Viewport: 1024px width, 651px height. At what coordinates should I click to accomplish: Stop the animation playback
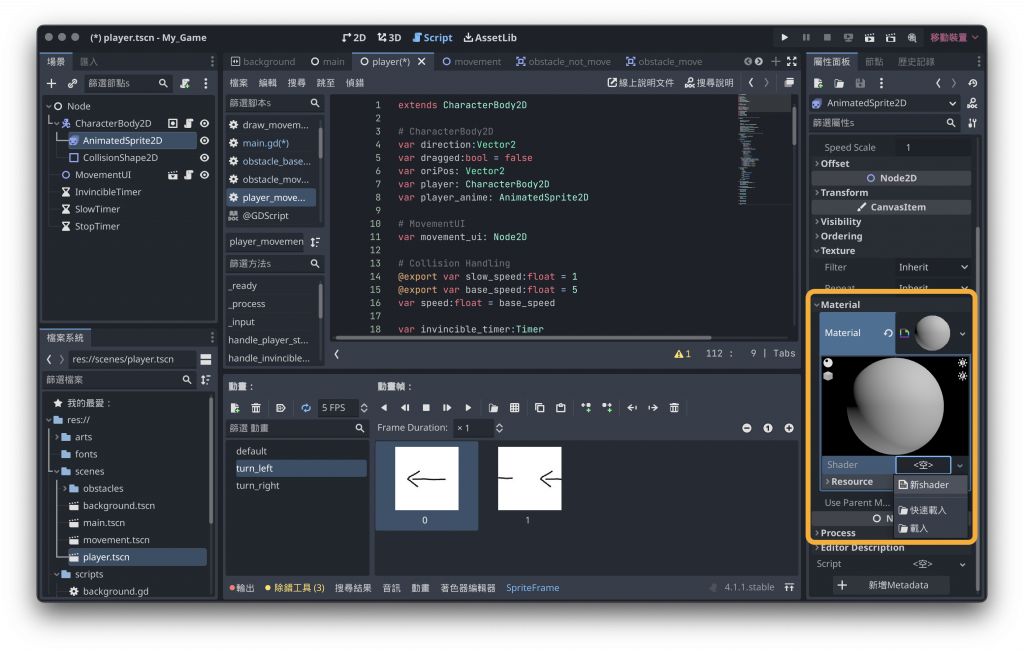426,407
